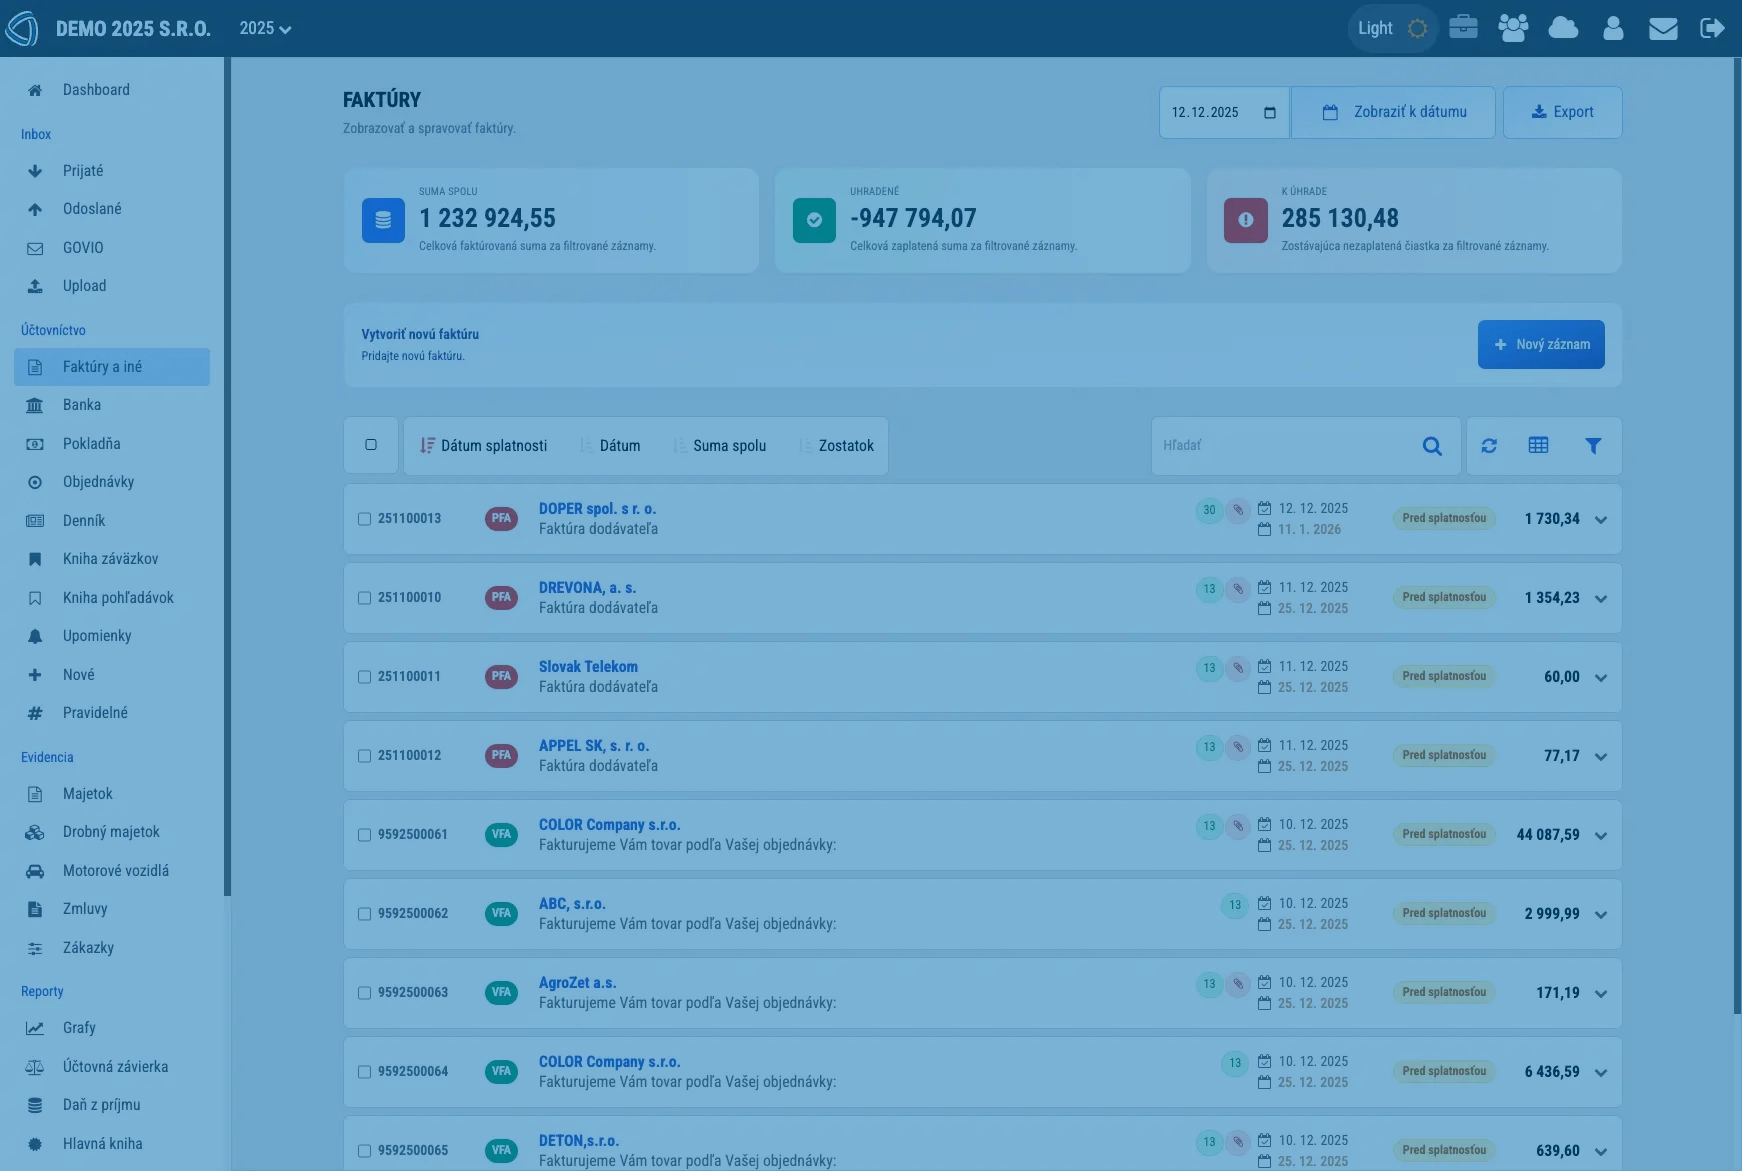Image resolution: width=1742 pixels, height=1171 pixels.
Task: Check the box for invoice 251100013
Action: click(x=365, y=519)
